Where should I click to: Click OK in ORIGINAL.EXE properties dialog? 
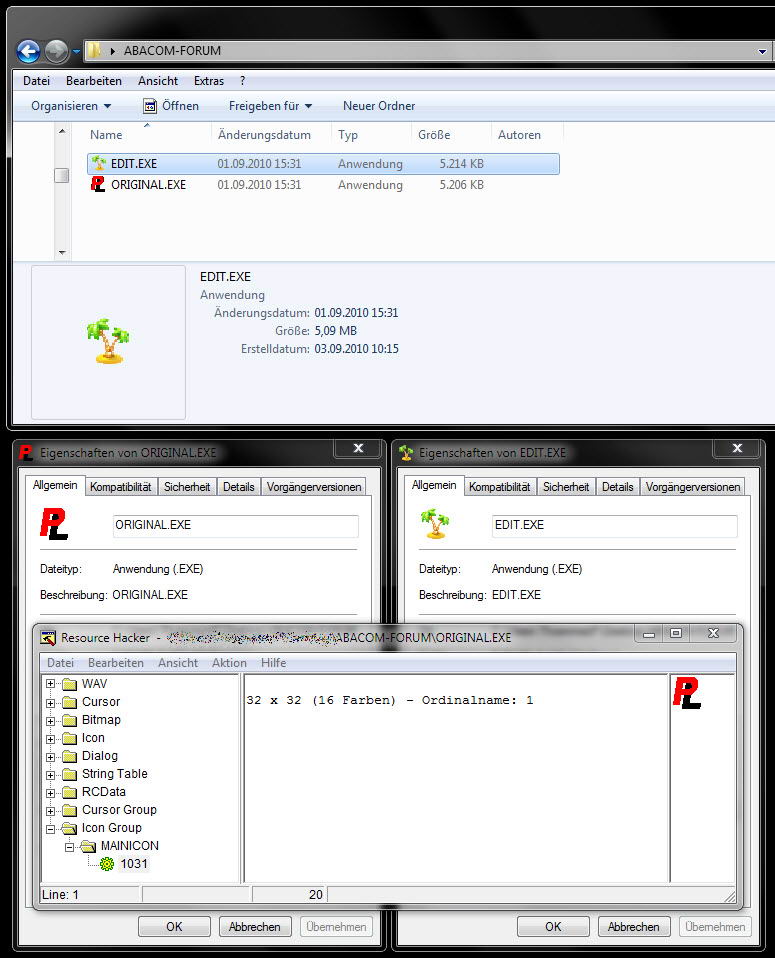tap(174, 926)
